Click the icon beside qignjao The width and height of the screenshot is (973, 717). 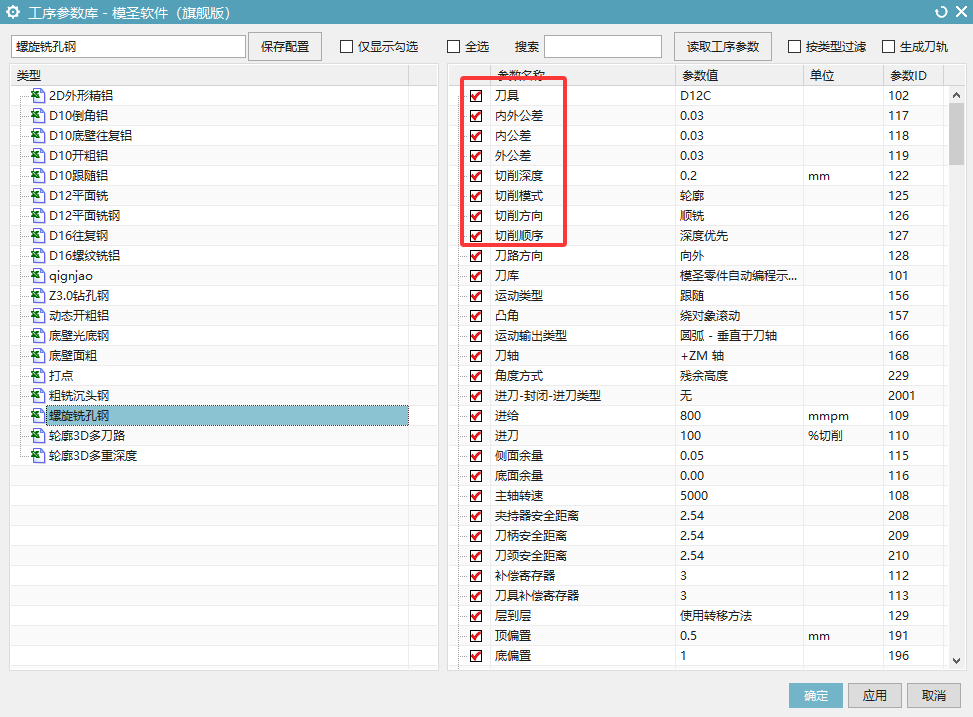(38, 276)
